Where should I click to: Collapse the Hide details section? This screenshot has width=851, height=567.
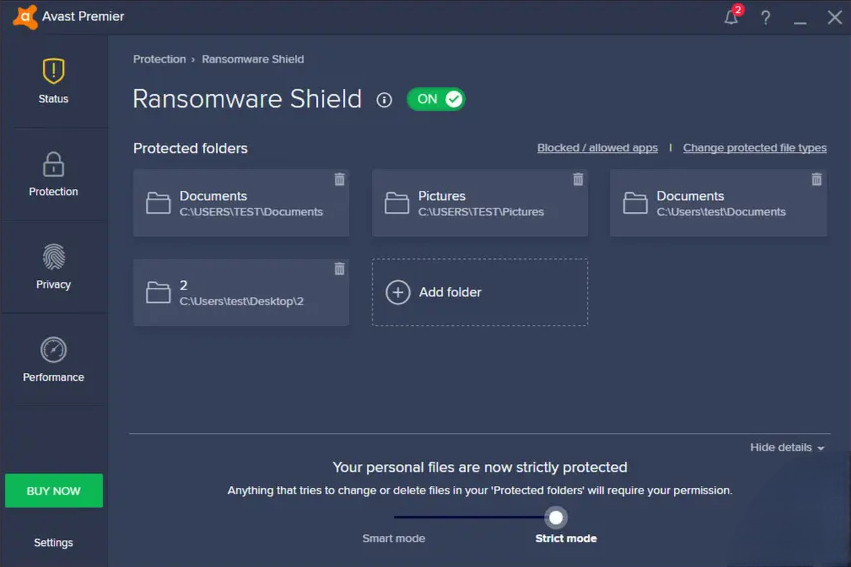tap(787, 448)
